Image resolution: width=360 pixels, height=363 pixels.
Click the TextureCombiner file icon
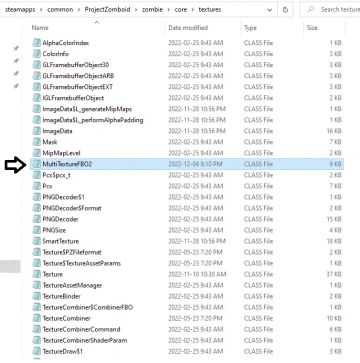[36, 318]
